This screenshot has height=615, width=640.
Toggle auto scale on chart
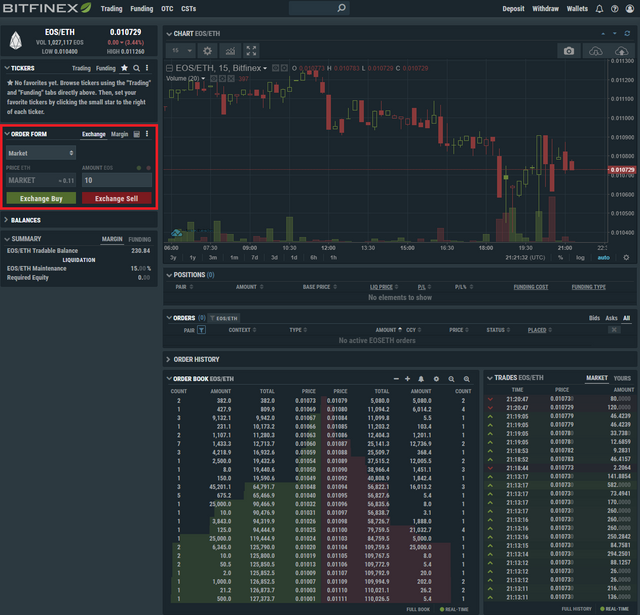[604, 258]
